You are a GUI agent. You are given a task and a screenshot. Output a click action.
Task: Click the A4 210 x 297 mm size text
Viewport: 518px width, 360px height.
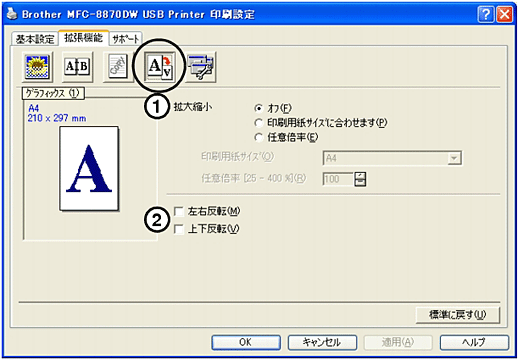pyautogui.click(x=57, y=113)
